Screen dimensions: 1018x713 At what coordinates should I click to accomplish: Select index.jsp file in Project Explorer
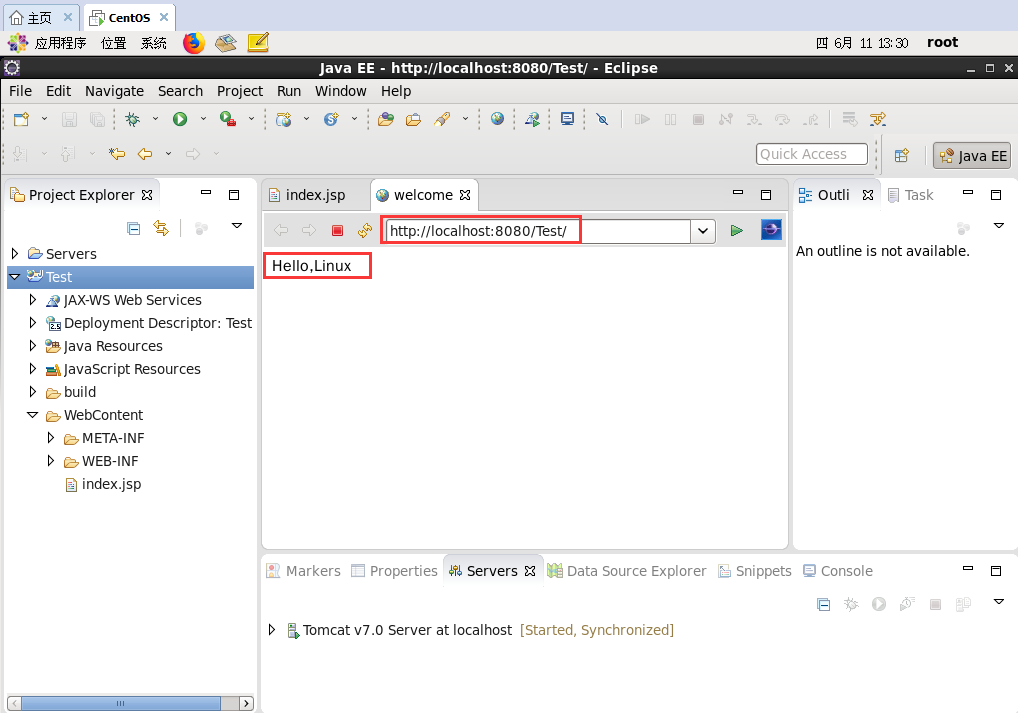103,484
